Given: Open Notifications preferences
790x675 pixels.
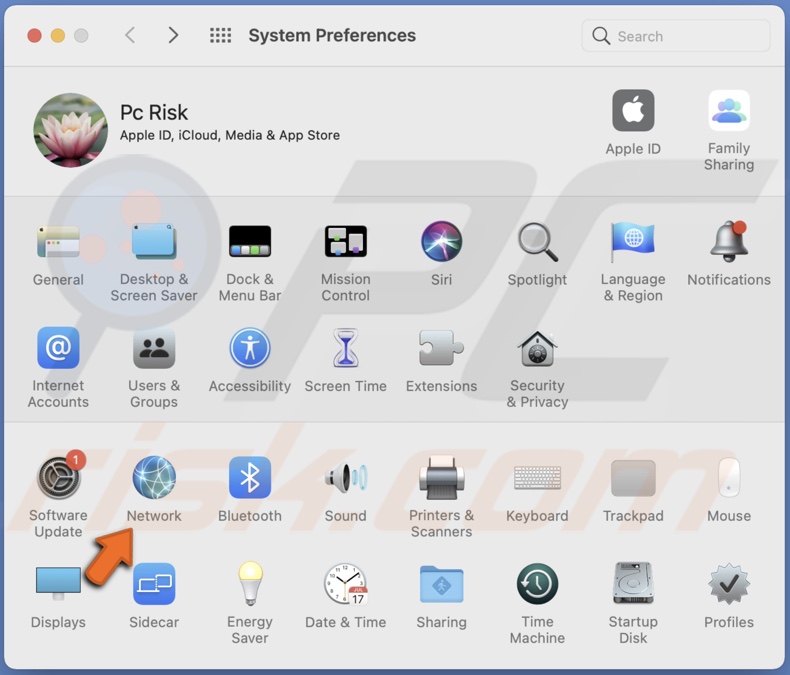Looking at the screenshot, I should 729,243.
